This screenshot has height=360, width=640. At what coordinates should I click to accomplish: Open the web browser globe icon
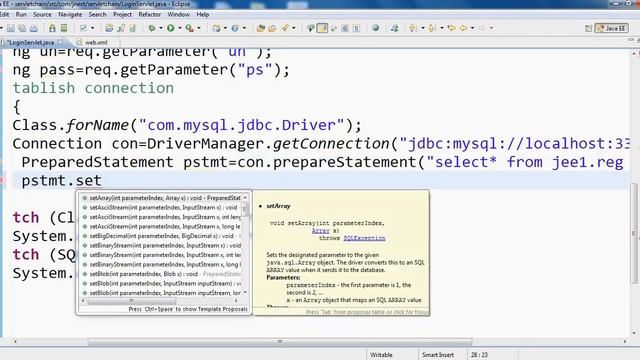pos(375,28)
